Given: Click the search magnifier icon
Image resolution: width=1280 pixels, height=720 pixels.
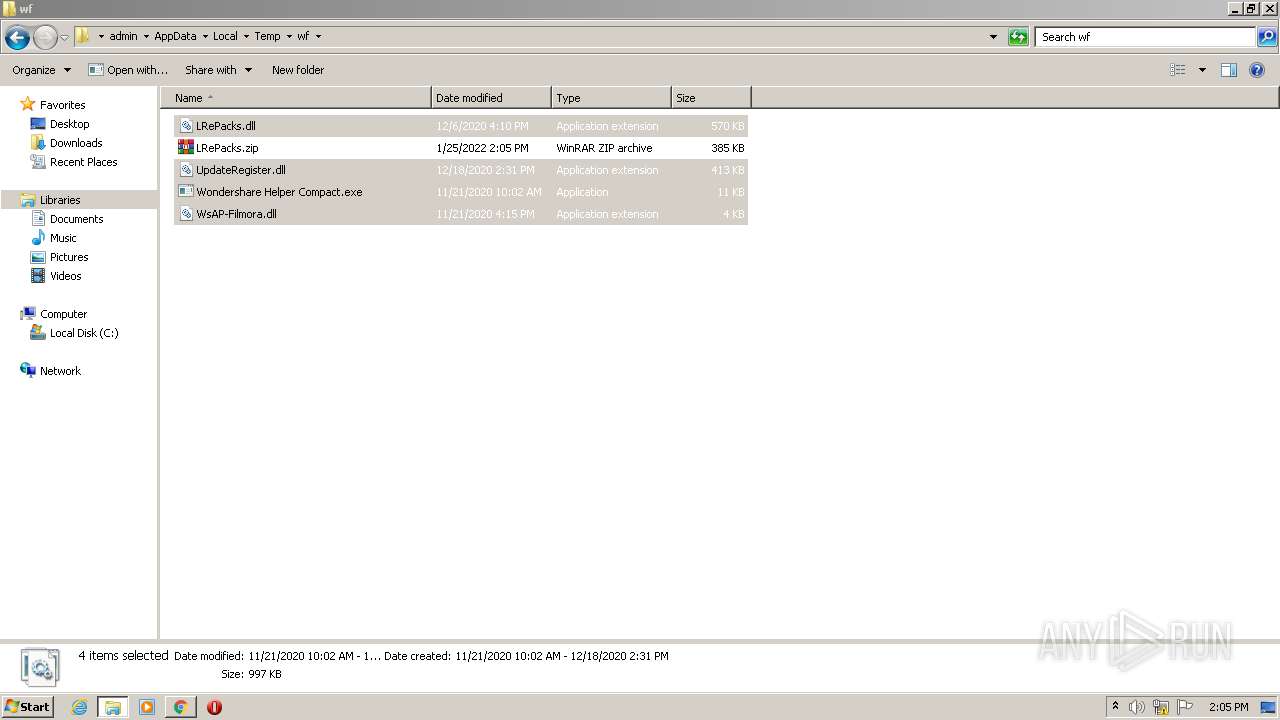Looking at the screenshot, I should point(1267,37).
